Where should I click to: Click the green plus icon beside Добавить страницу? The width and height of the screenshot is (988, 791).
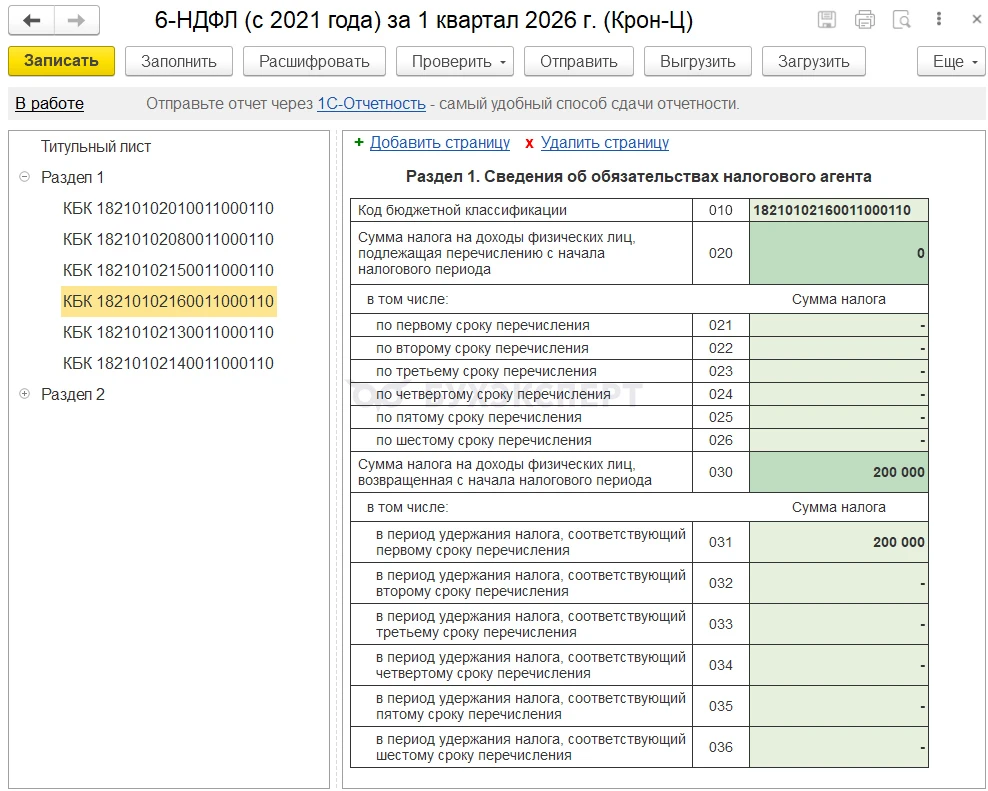359,142
